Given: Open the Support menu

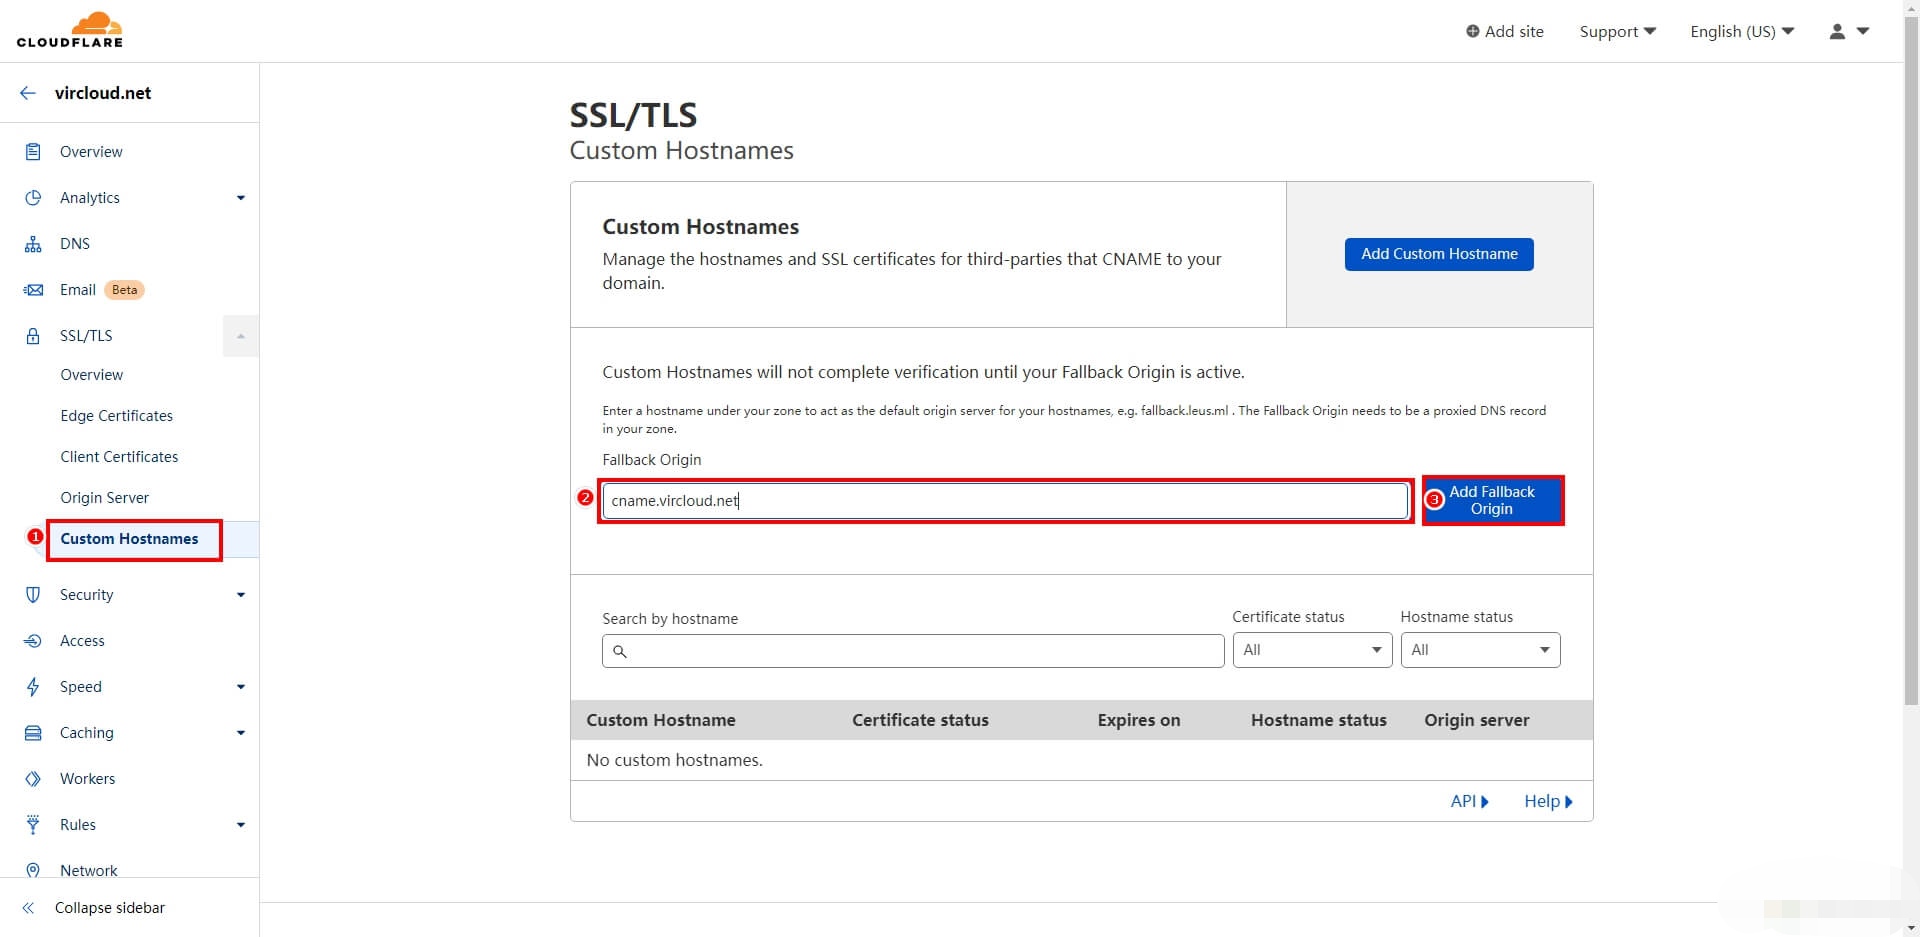Looking at the screenshot, I should pos(1617,31).
